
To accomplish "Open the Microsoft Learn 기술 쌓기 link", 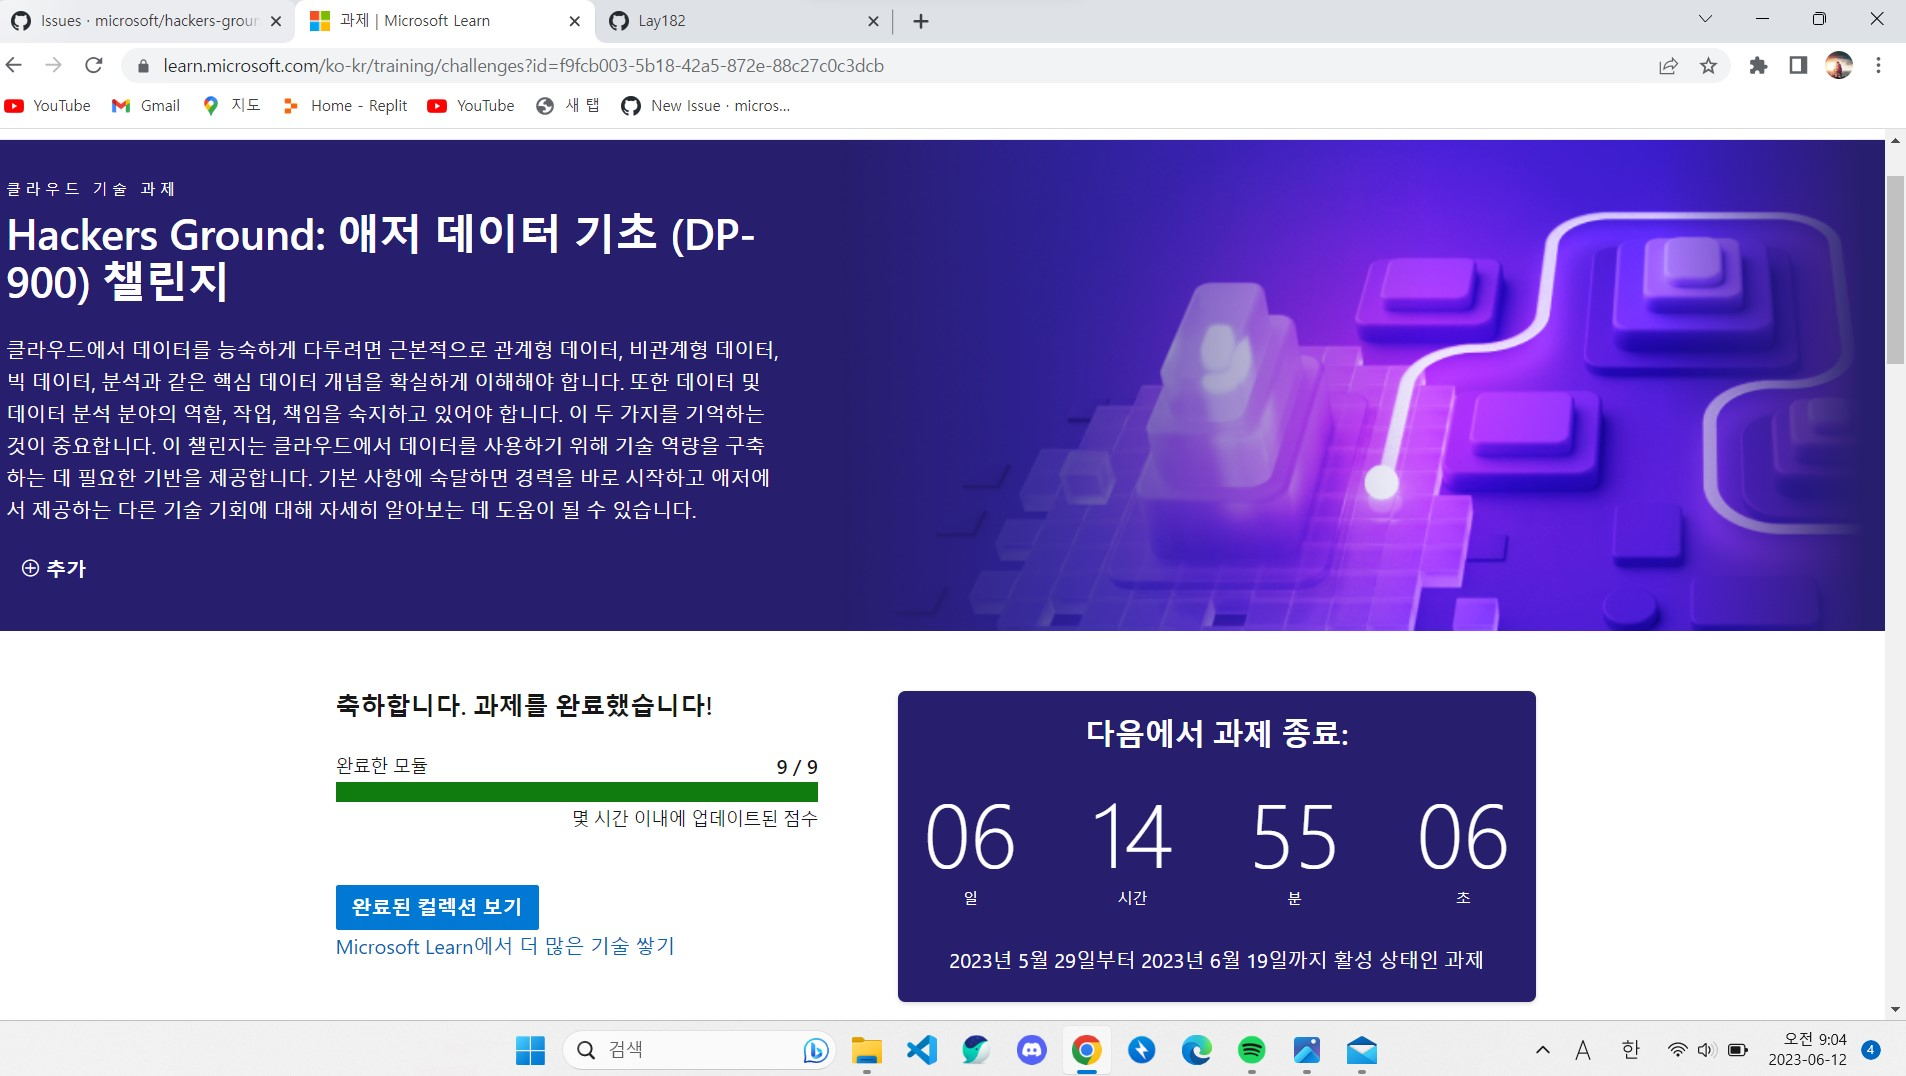I will click(504, 946).
